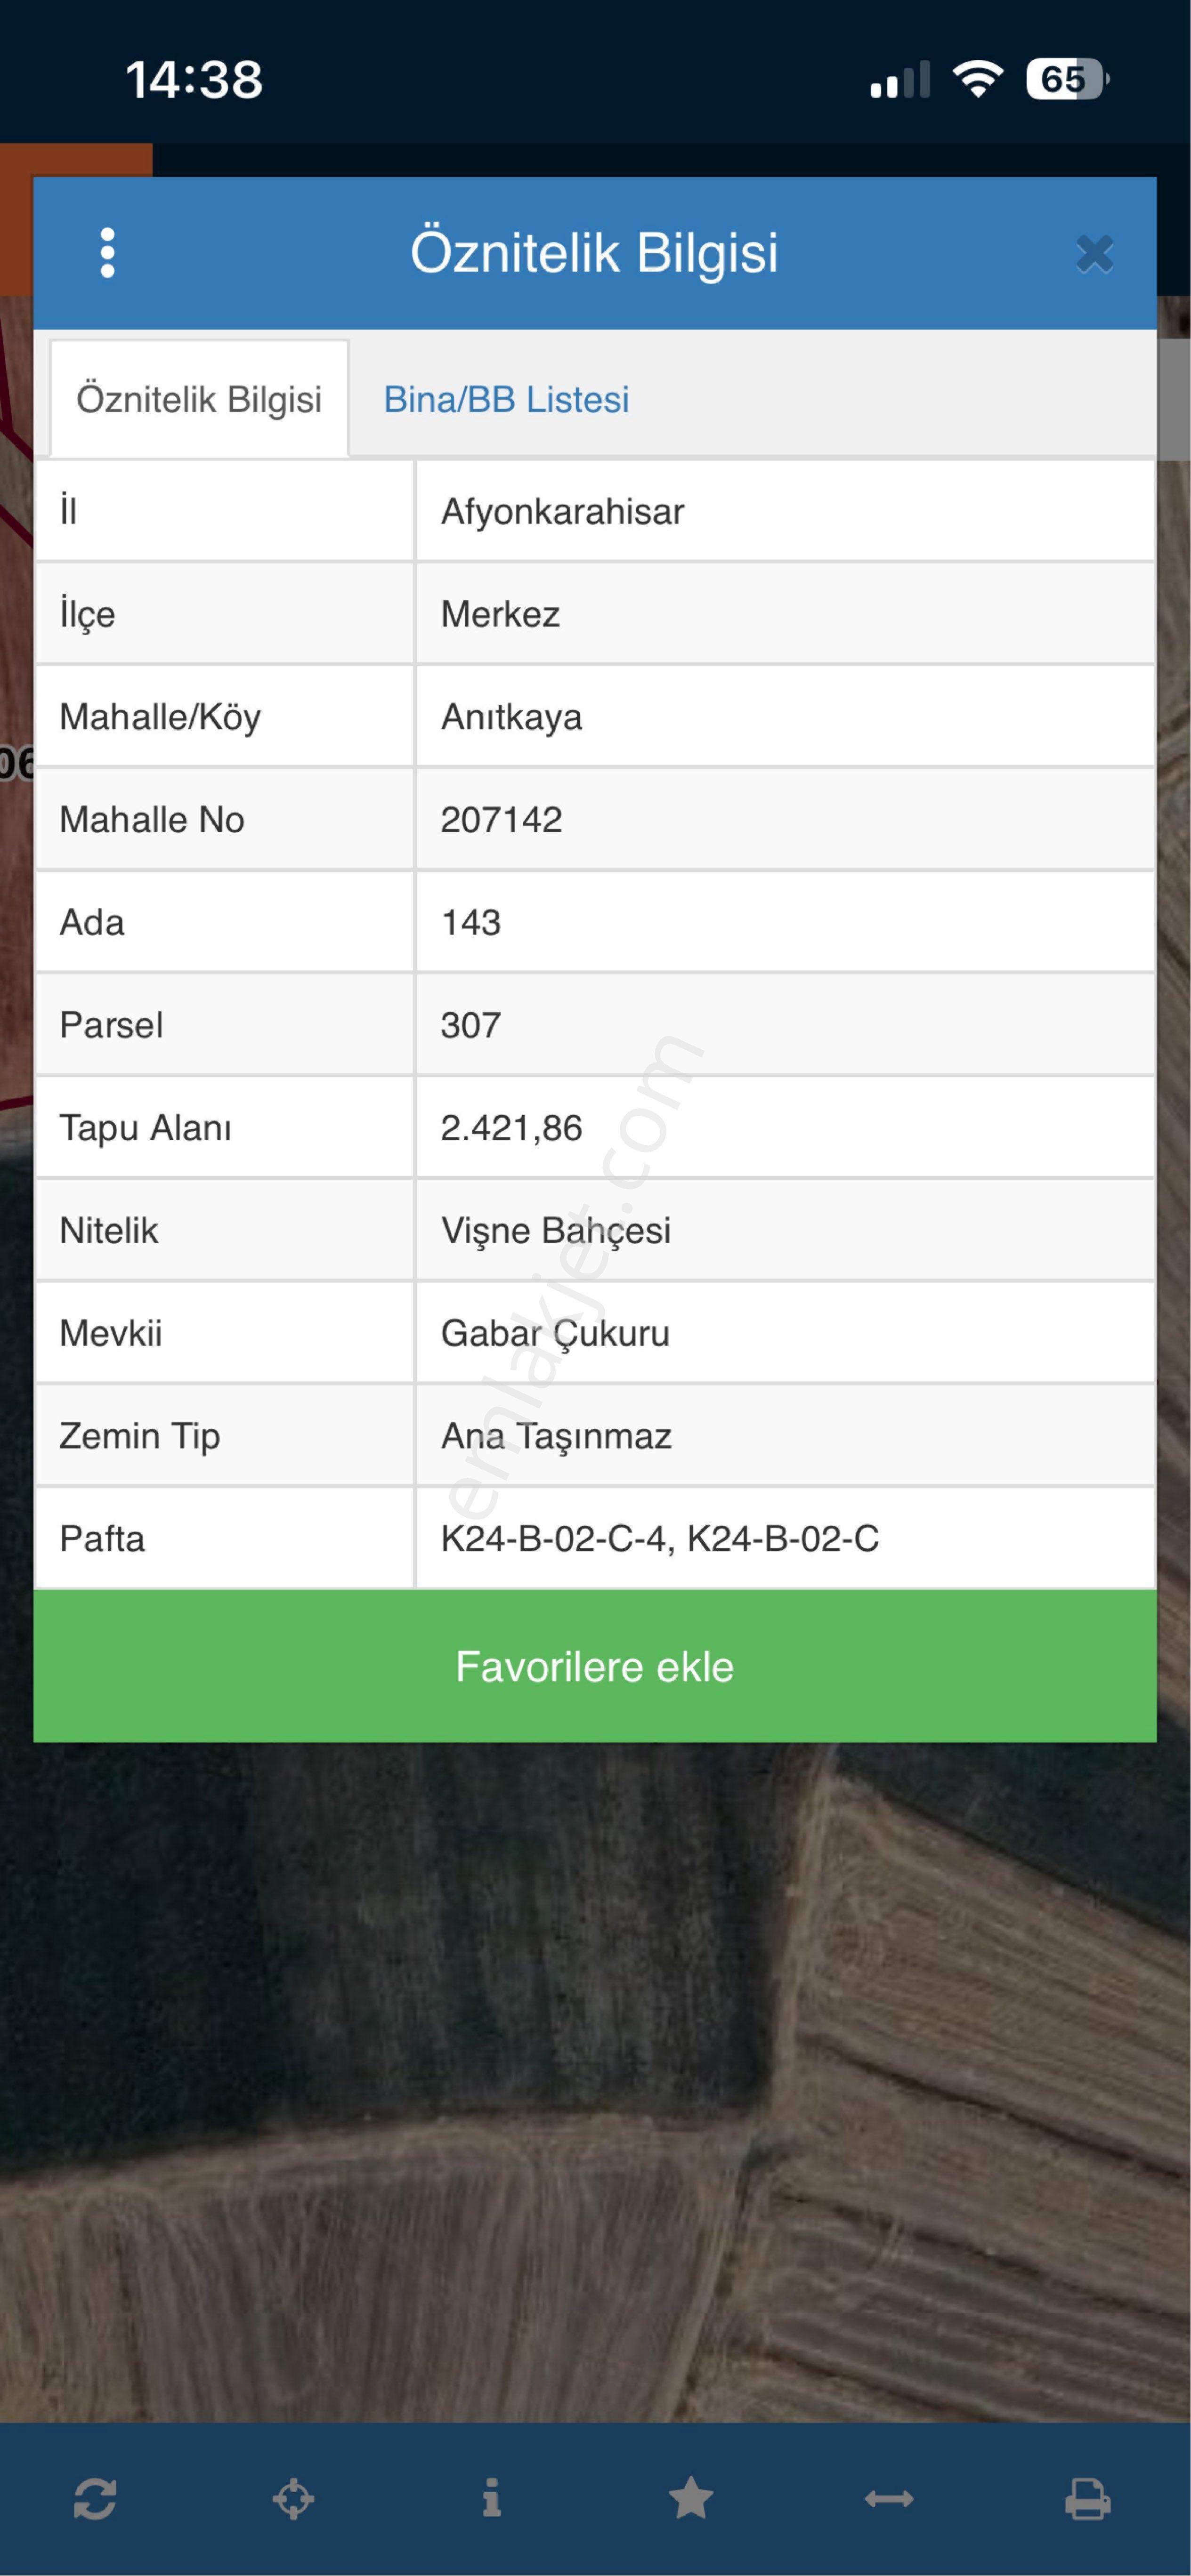The width and height of the screenshot is (1191, 2576).
Task: Select the measure distance arrow icon
Action: 889,2499
